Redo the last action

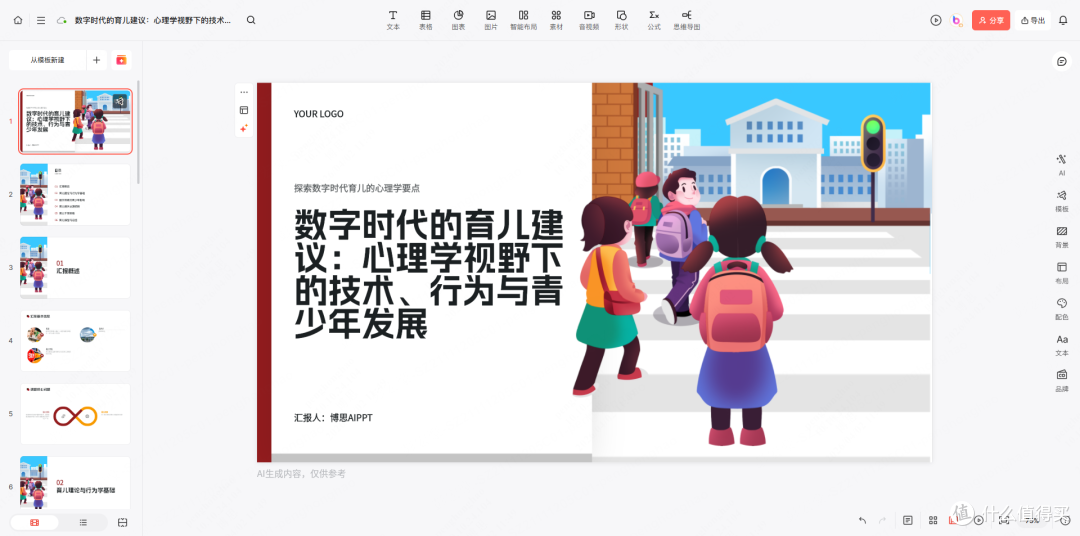[x=882, y=520]
